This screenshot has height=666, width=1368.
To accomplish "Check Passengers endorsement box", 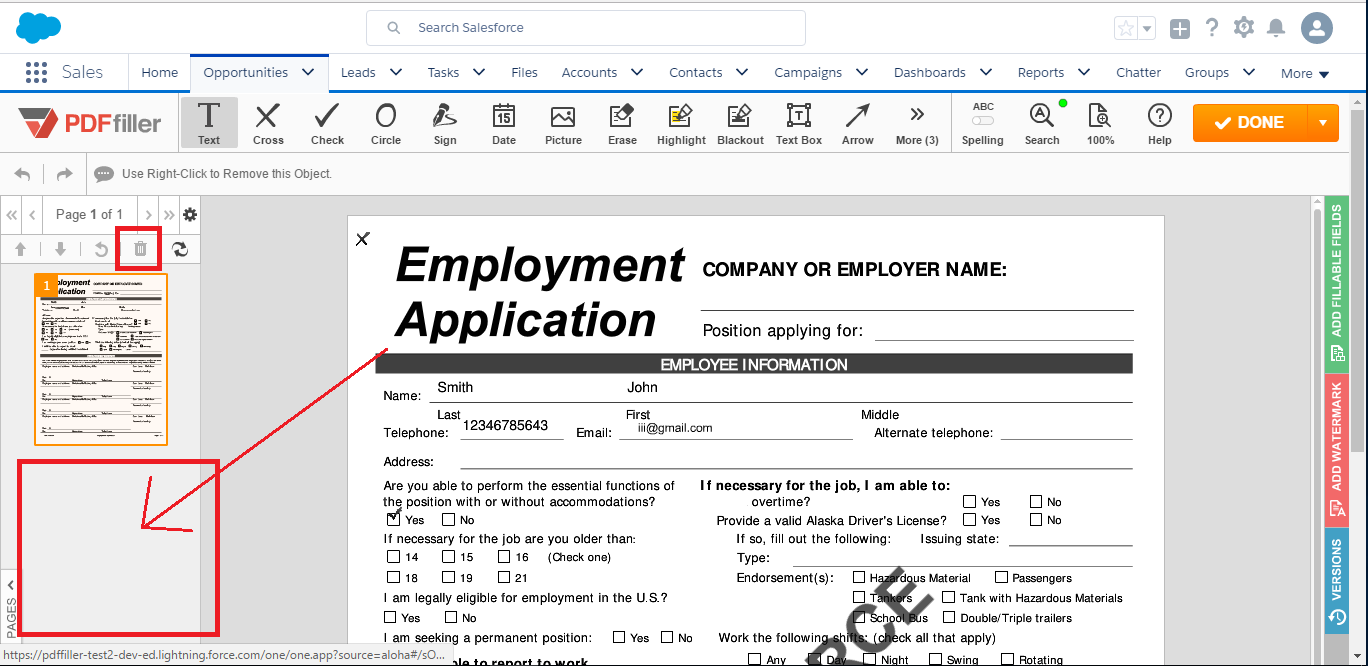I will [1001, 577].
